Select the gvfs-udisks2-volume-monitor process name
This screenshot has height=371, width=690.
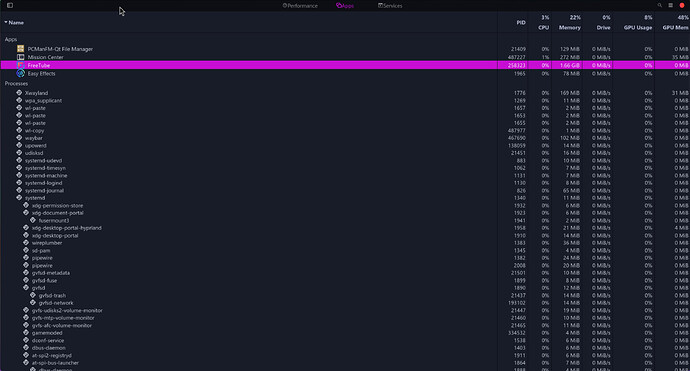tap(67, 310)
